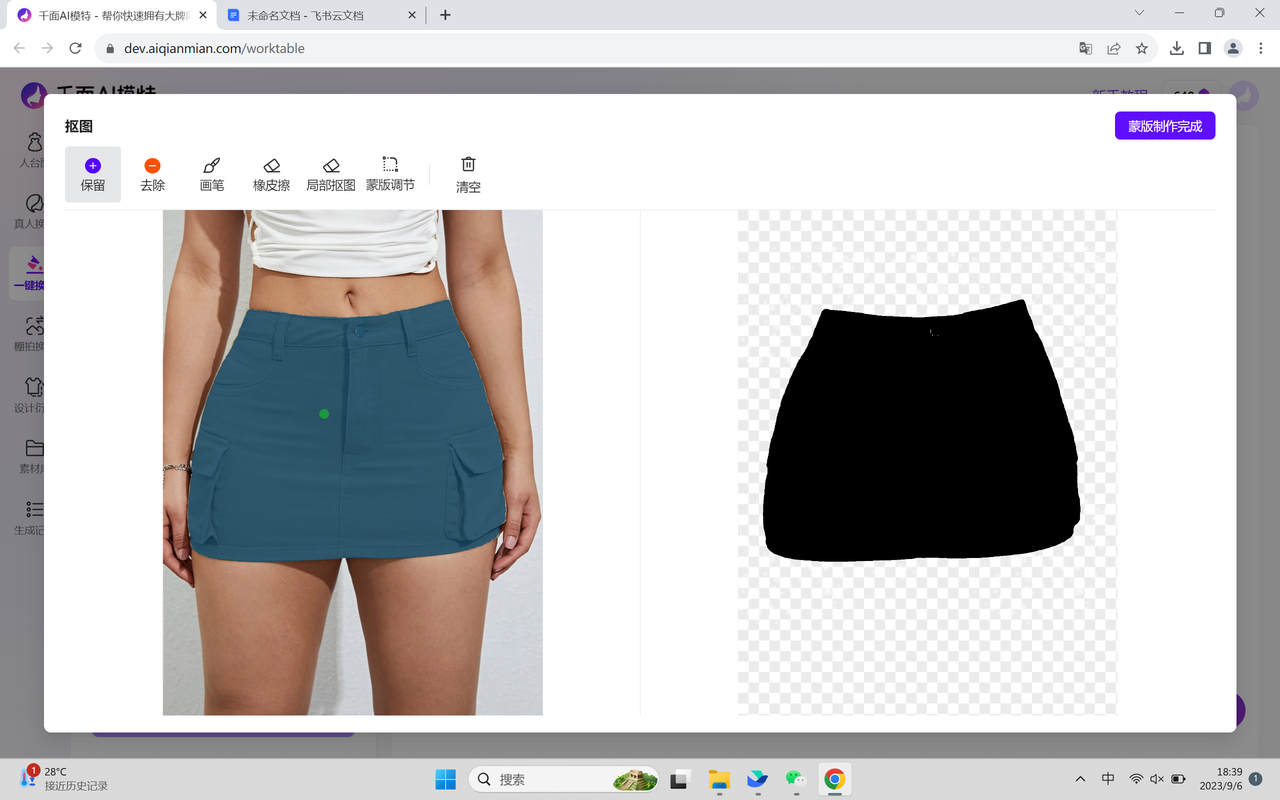The height and width of the screenshot is (800, 1280).
Task: Open the 蒙版调节 mask adjust tool
Action: tap(390, 175)
